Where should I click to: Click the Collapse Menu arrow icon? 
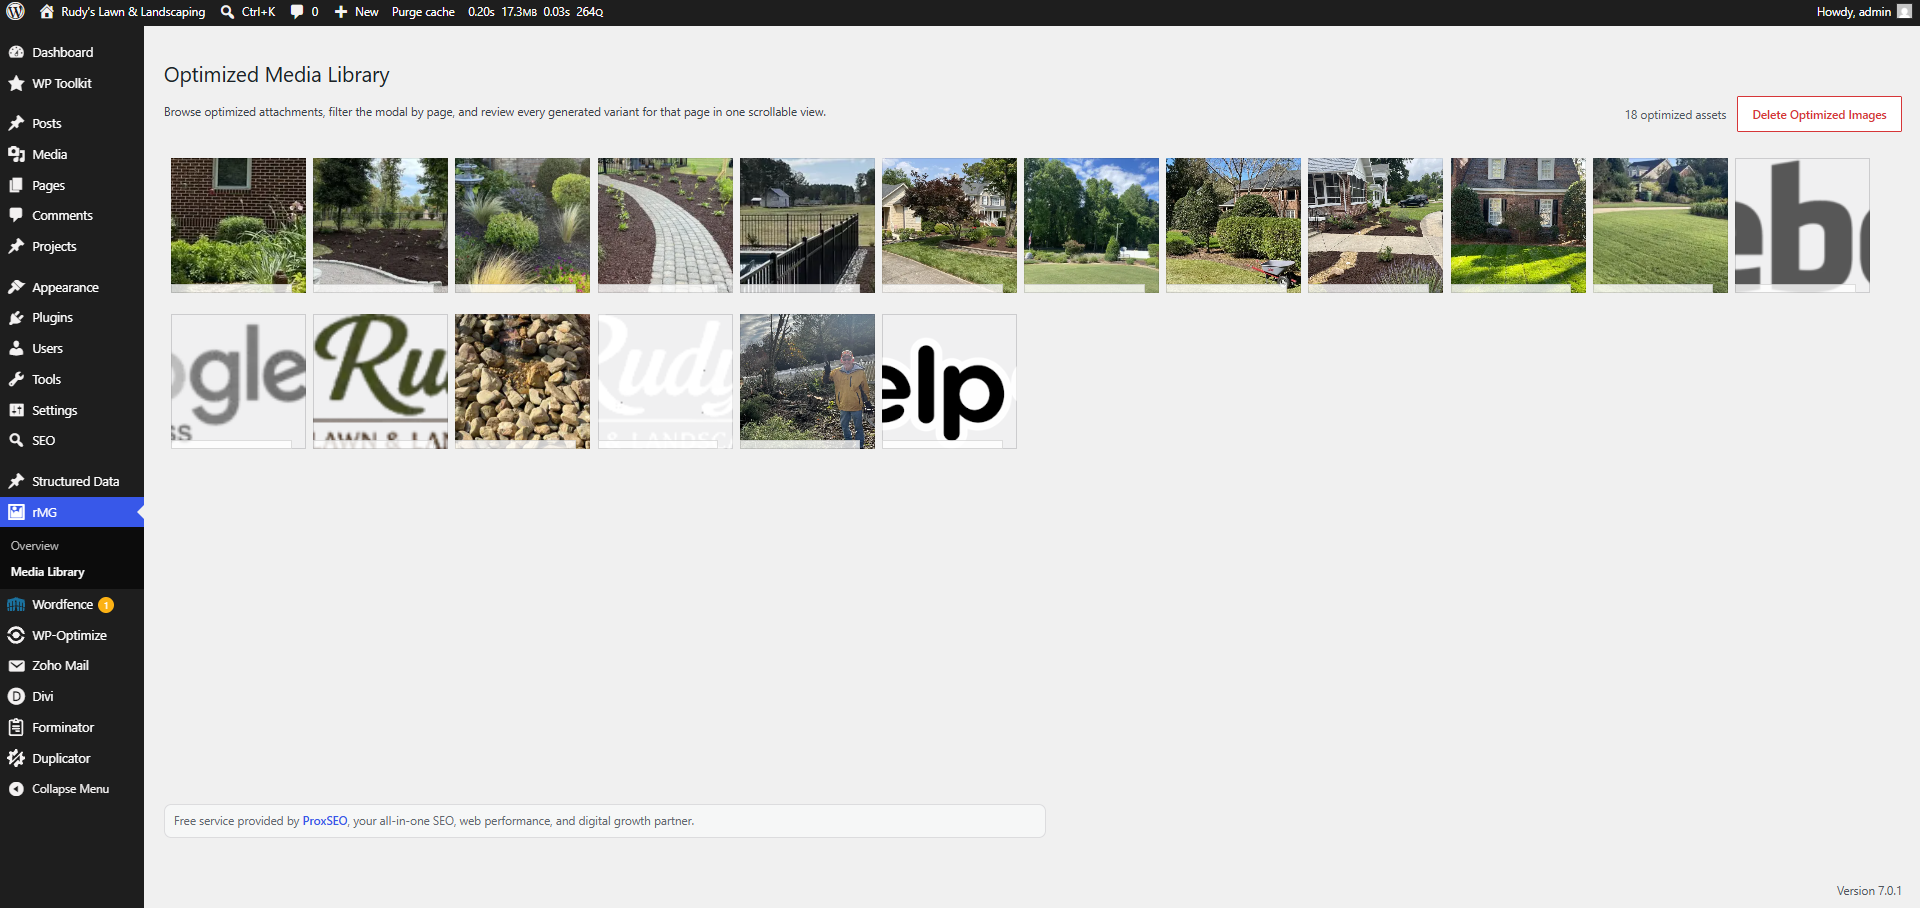click(x=16, y=789)
